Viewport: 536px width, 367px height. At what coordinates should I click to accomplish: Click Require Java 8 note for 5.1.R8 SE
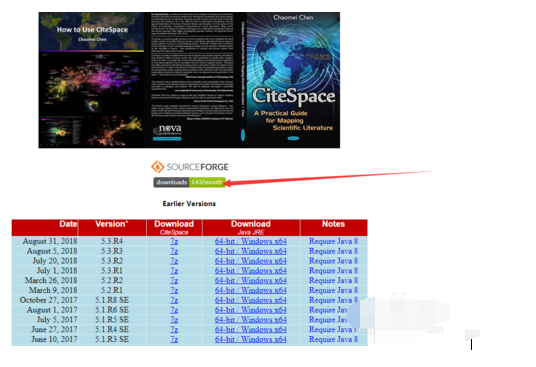pyautogui.click(x=334, y=300)
